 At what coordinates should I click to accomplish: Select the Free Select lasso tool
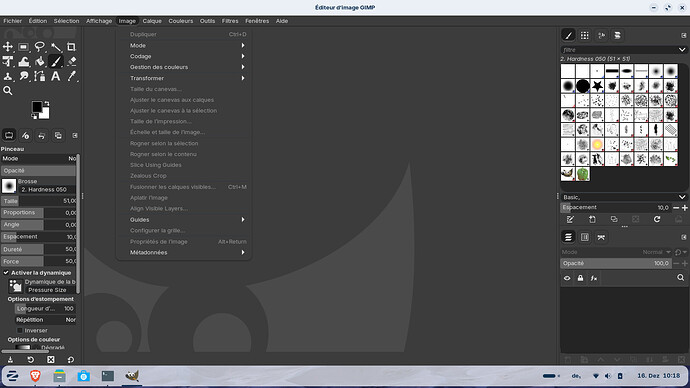(40, 47)
